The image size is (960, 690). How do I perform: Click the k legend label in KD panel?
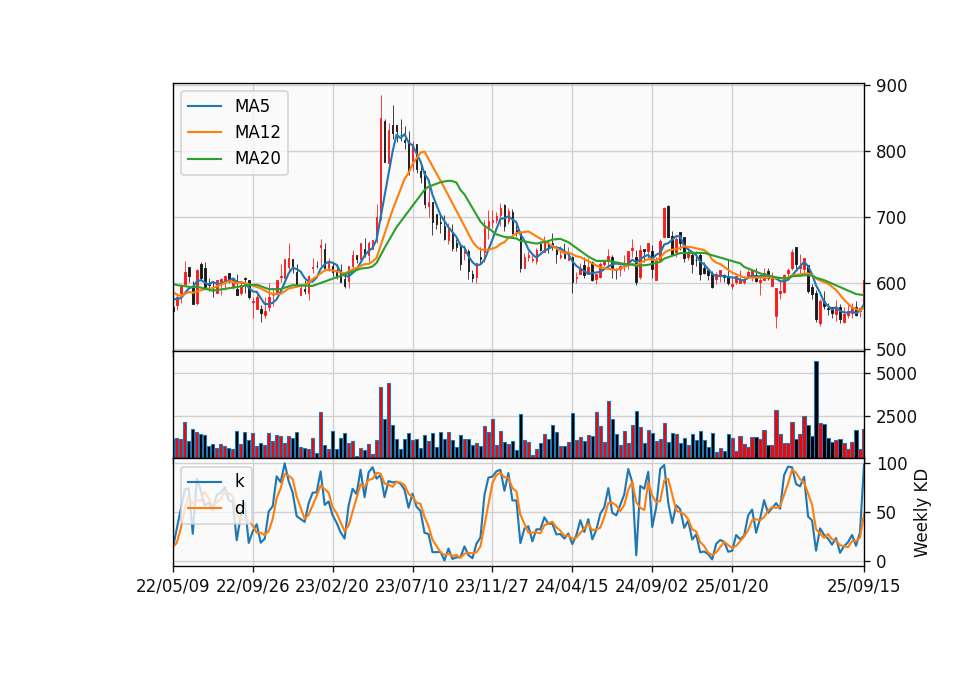click(x=239, y=481)
